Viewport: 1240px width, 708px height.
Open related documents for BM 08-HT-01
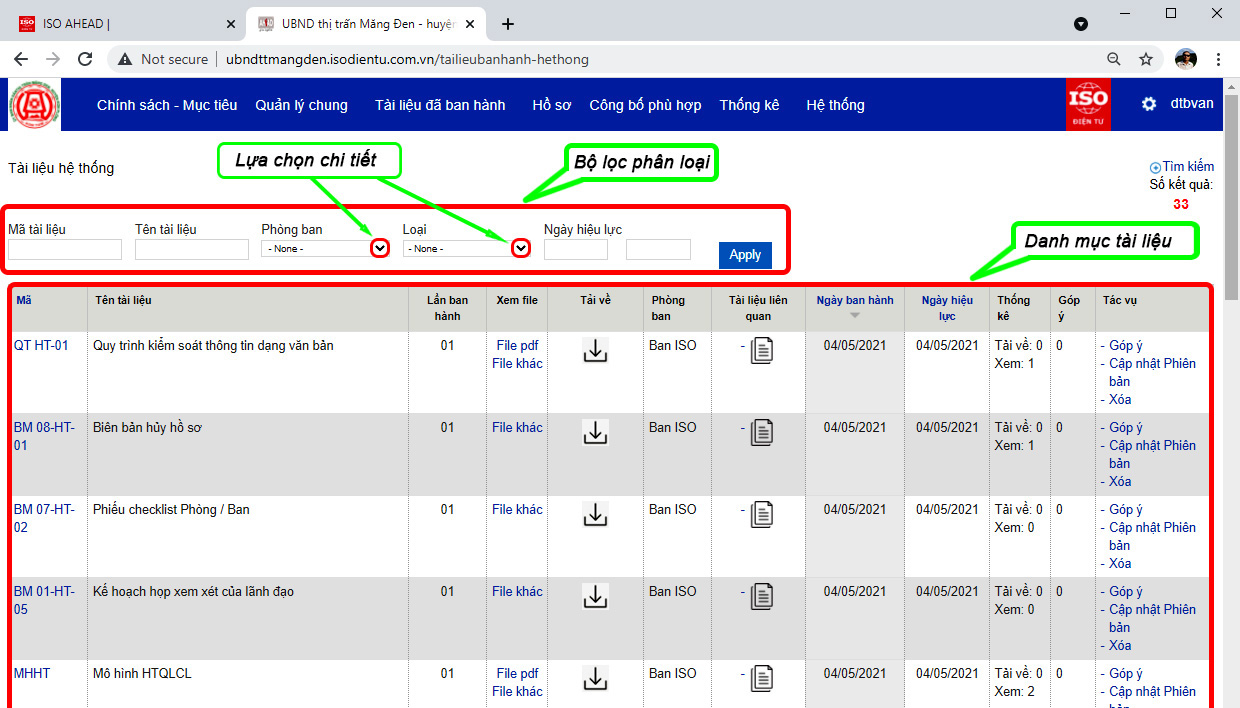tap(762, 432)
